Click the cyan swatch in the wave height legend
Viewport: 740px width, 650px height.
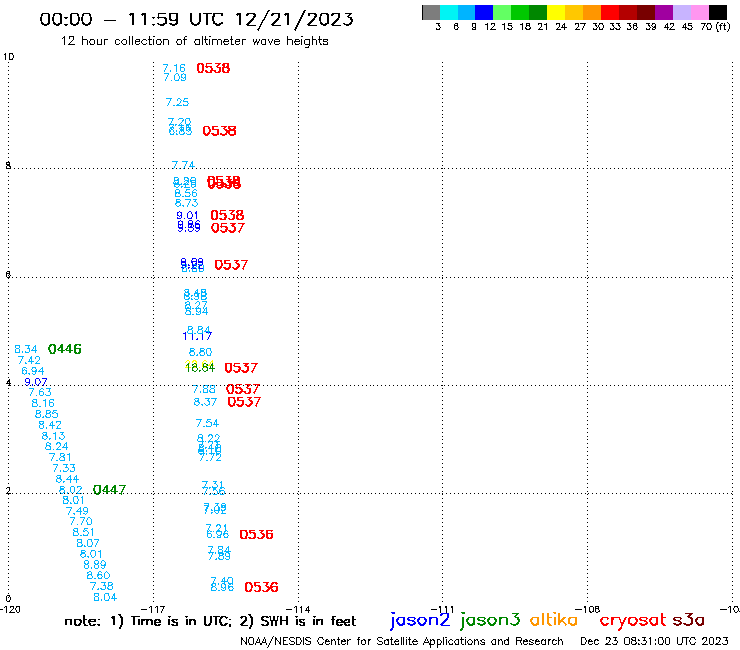point(449,12)
